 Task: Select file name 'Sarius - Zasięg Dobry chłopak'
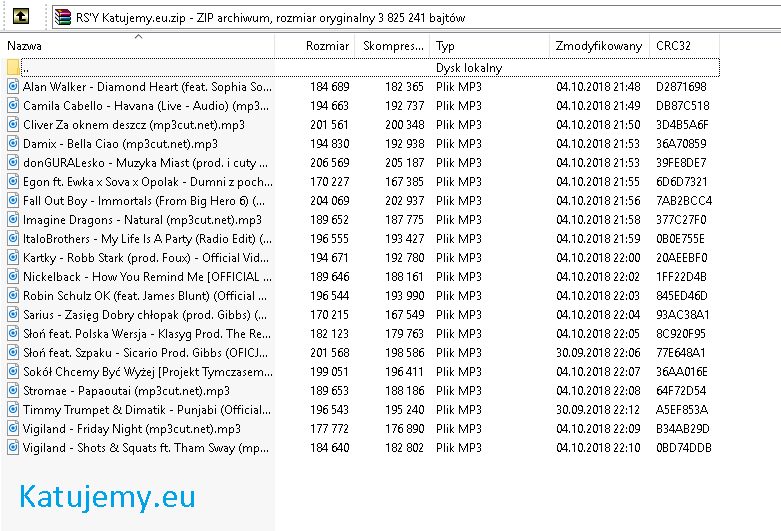point(145,315)
